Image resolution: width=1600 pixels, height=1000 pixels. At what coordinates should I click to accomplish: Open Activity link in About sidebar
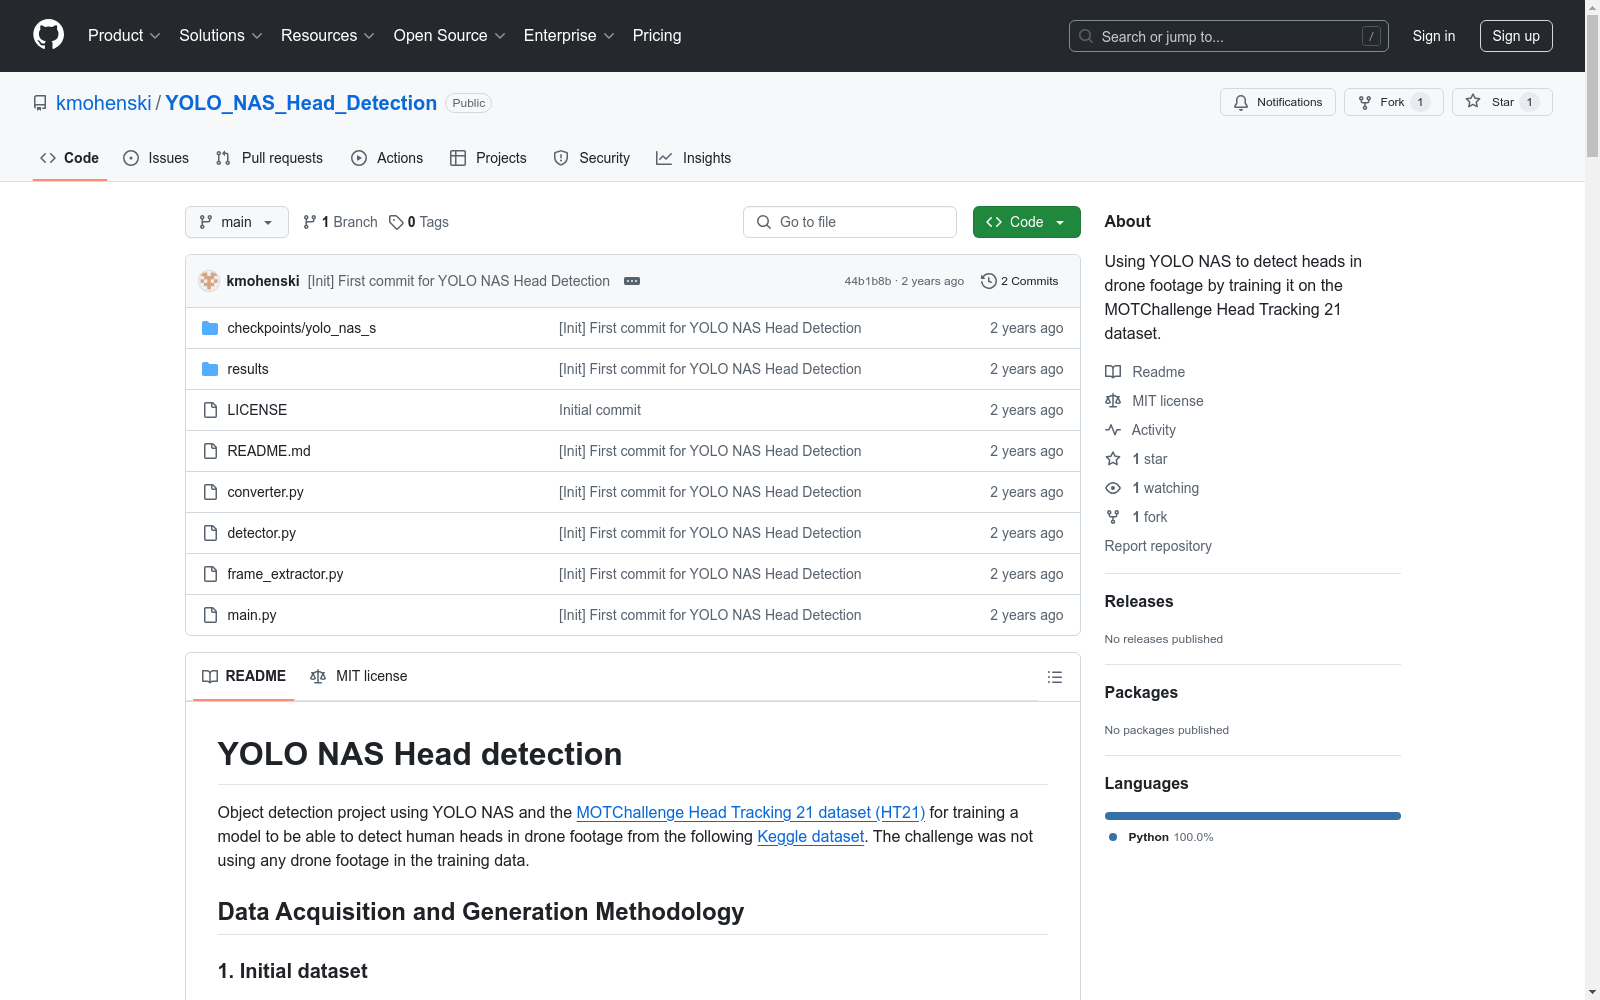(x=1140, y=430)
